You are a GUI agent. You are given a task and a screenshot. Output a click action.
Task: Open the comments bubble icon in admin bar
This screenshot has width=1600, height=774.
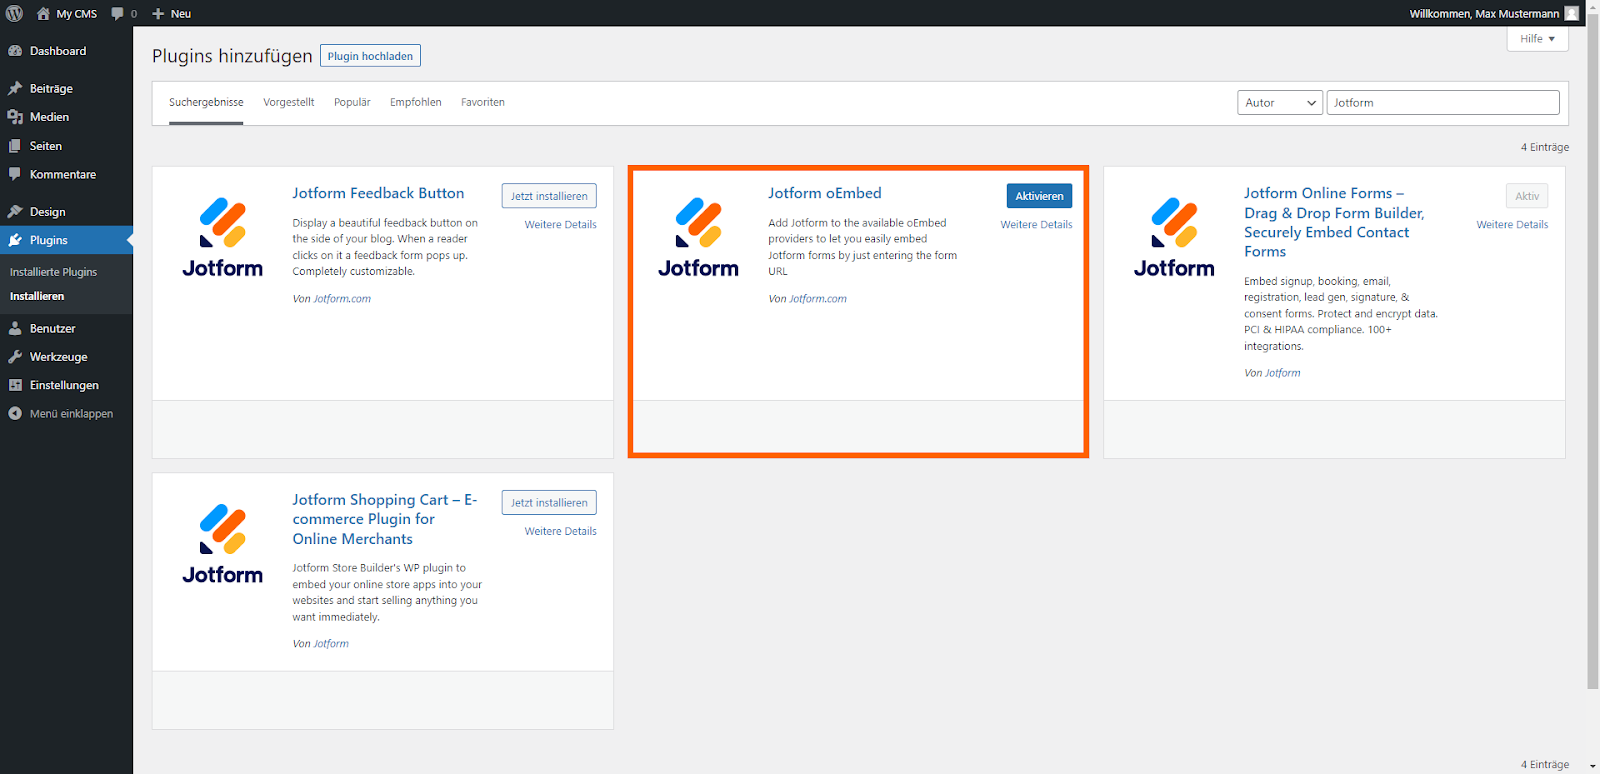pyautogui.click(x=118, y=13)
